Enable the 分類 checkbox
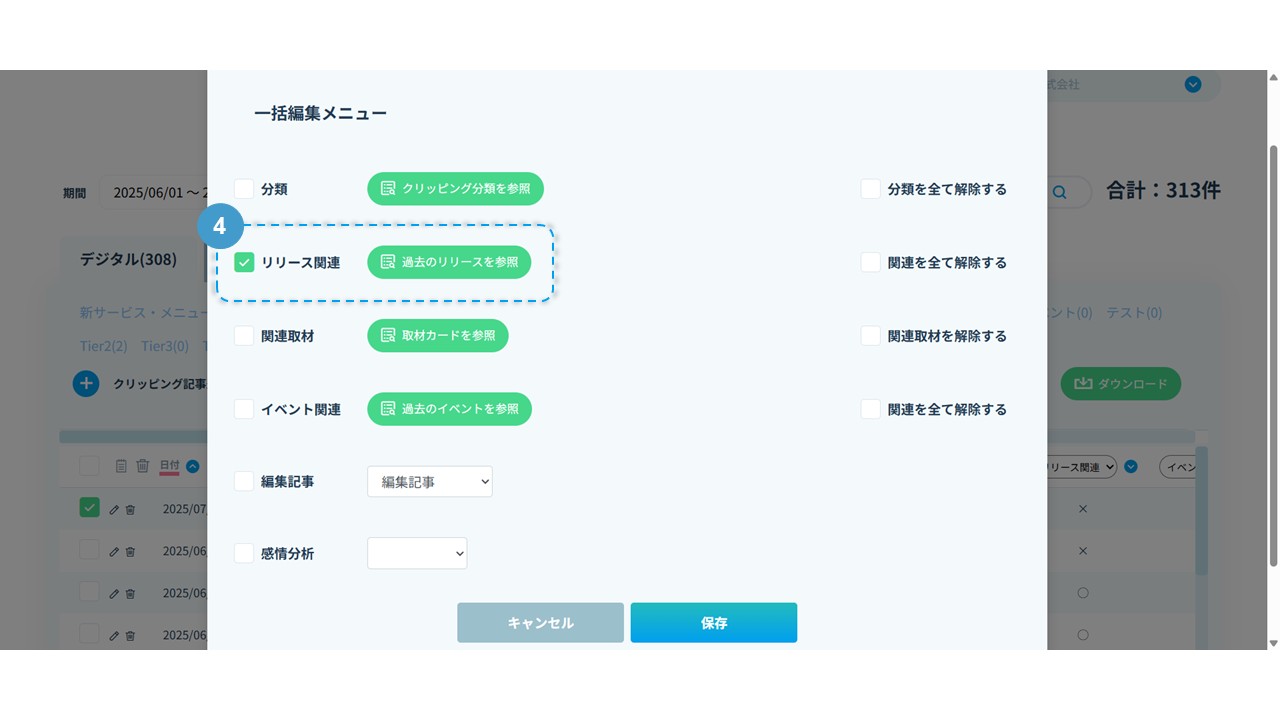Image resolution: width=1280 pixels, height=720 pixels. pos(244,189)
